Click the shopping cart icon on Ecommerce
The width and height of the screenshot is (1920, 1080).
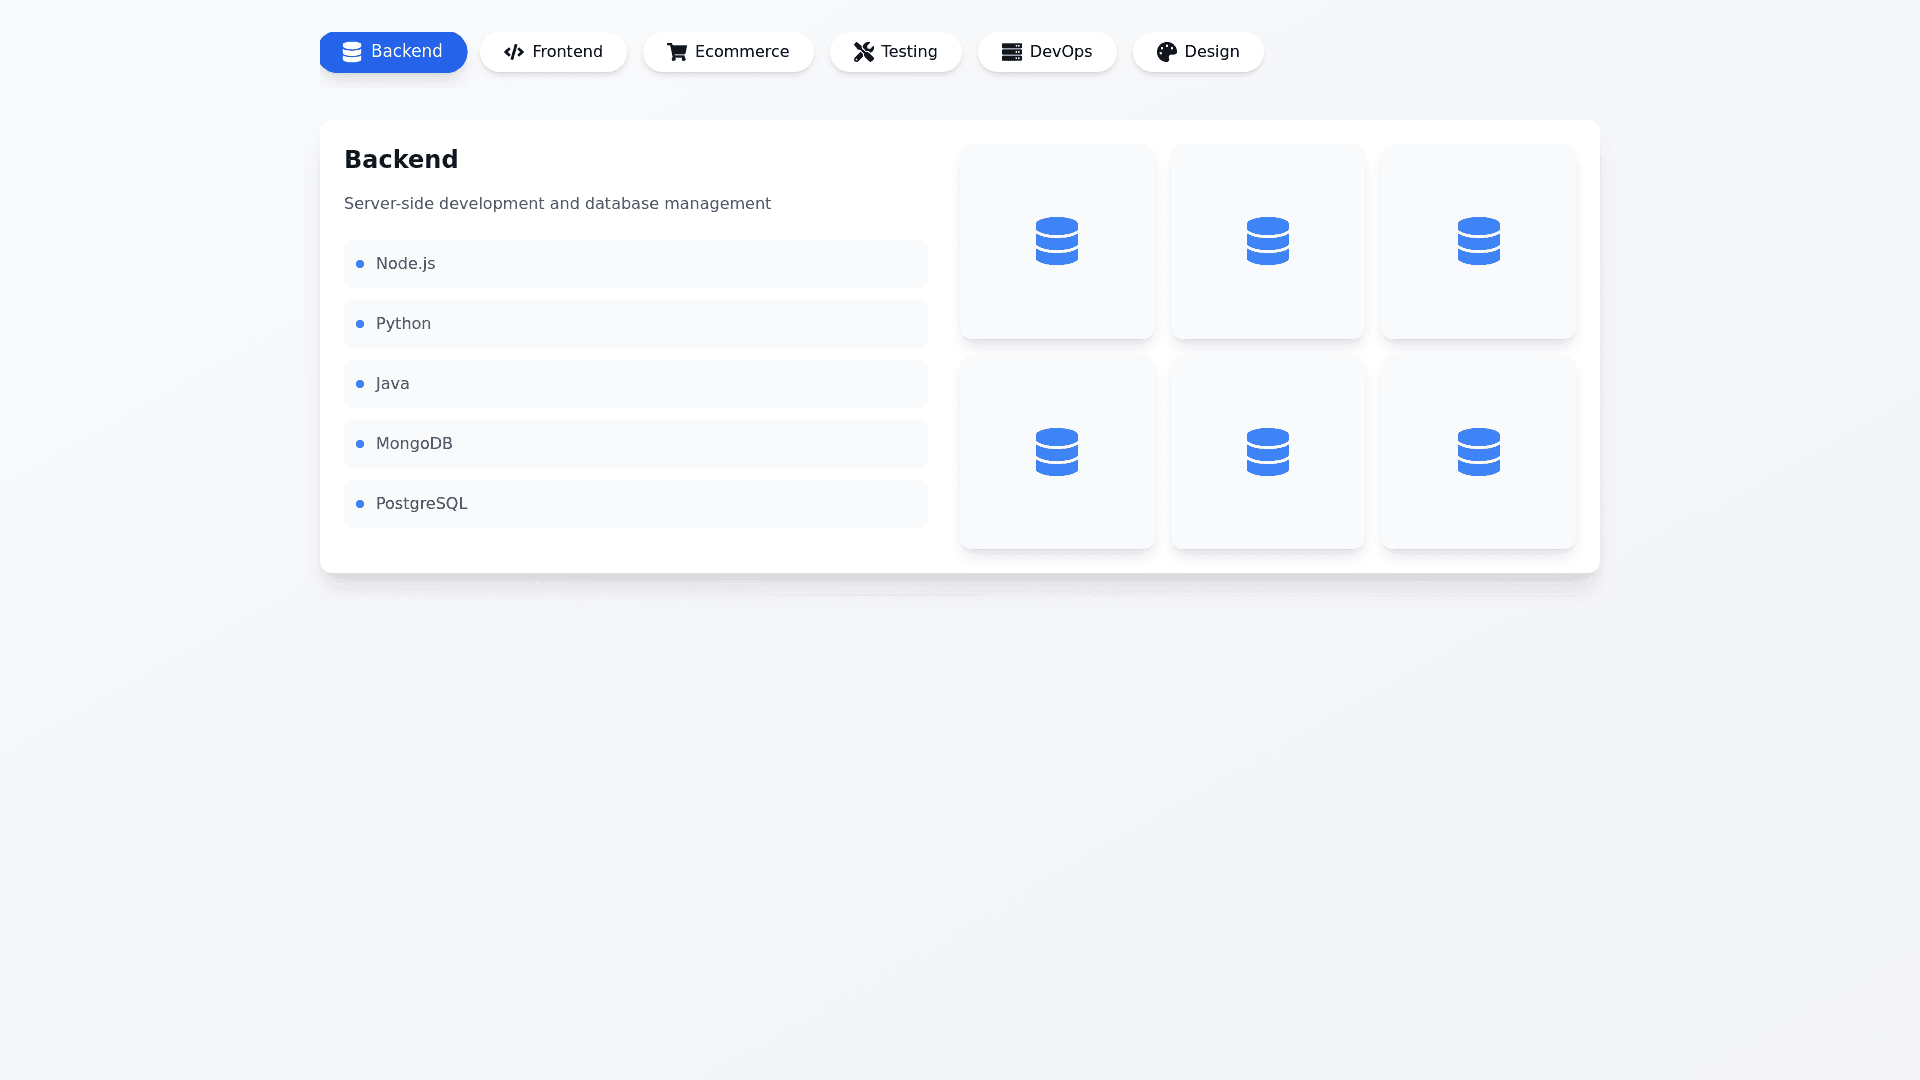pos(677,51)
